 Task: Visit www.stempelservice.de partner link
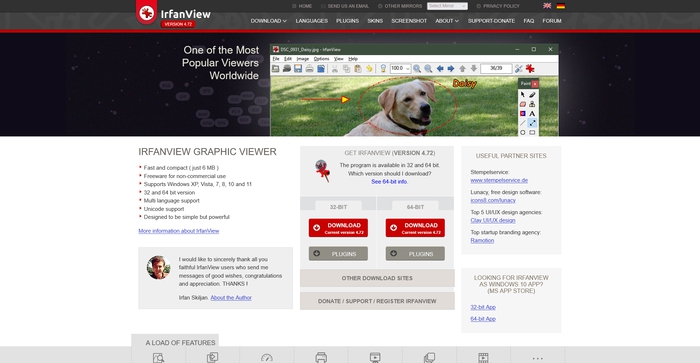[499, 180]
